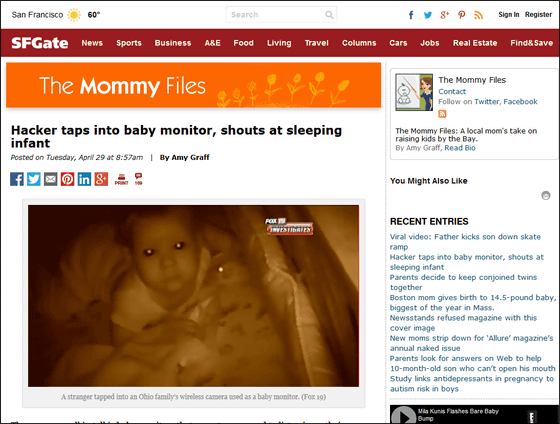This screenshot has height=424, width=560.
Task: Pin article with the Pinterest share icon
Action: (x=68, y=179)
